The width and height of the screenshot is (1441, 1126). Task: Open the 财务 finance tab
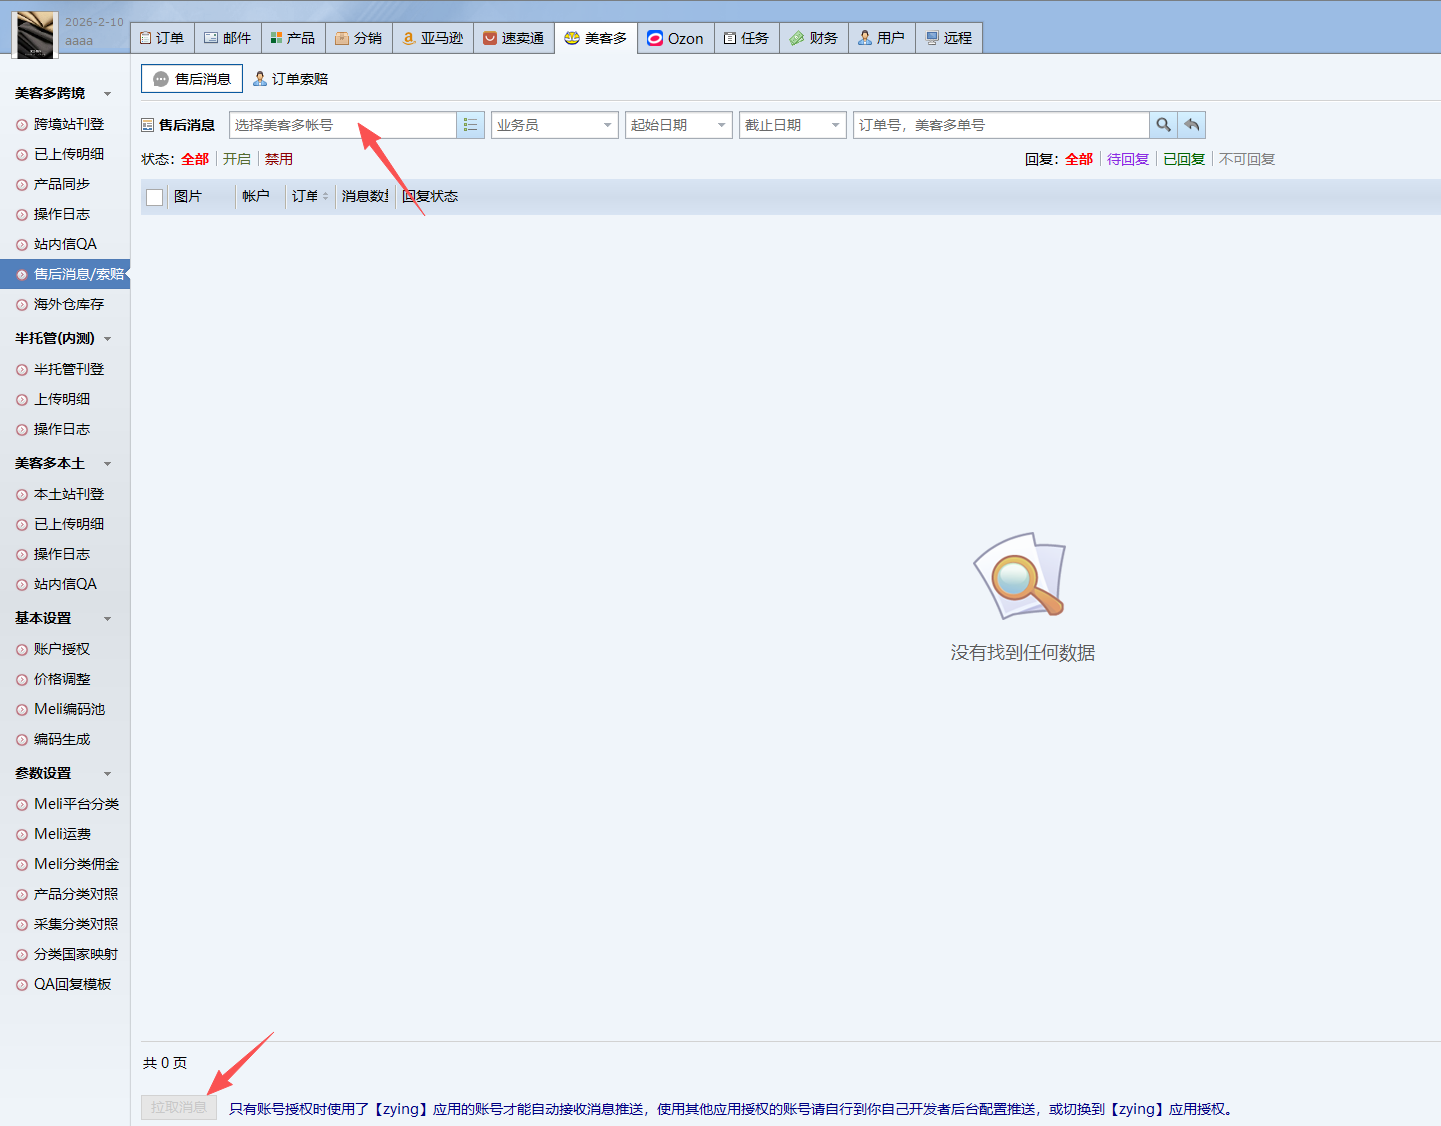pos(814,38)
